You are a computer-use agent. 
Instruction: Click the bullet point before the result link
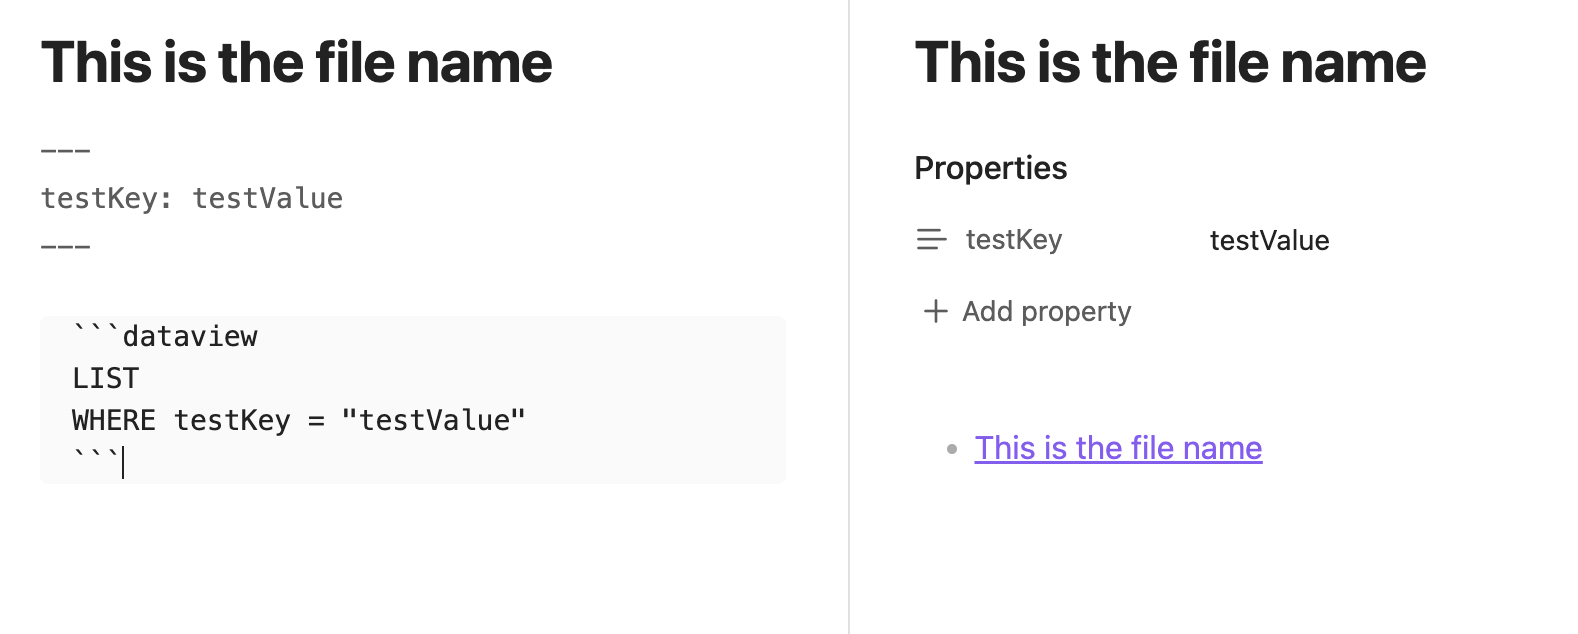click(x=952, y=449)
